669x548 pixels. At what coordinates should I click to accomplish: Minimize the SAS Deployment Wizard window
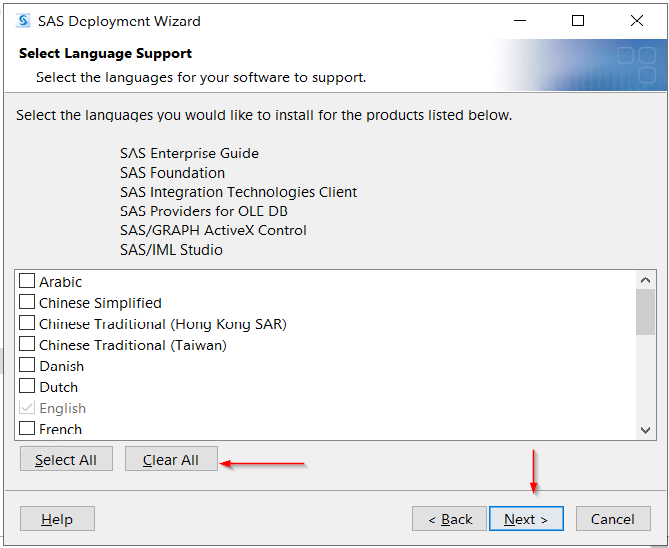[x=520, y=20]
